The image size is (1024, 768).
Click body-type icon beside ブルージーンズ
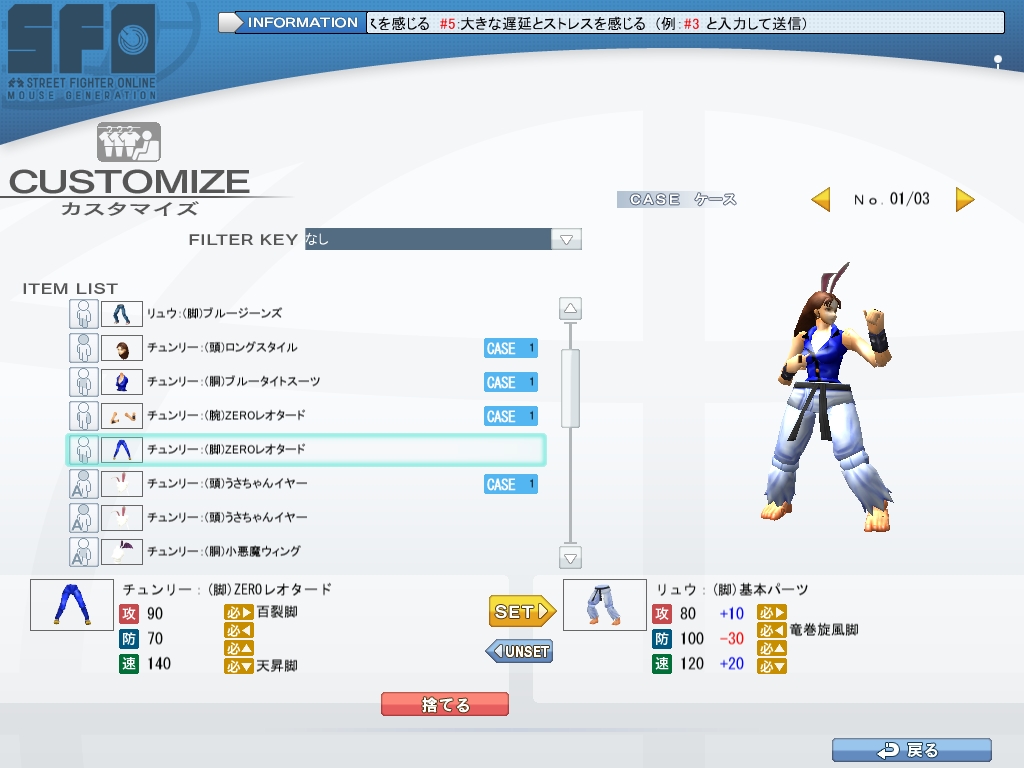84,314
